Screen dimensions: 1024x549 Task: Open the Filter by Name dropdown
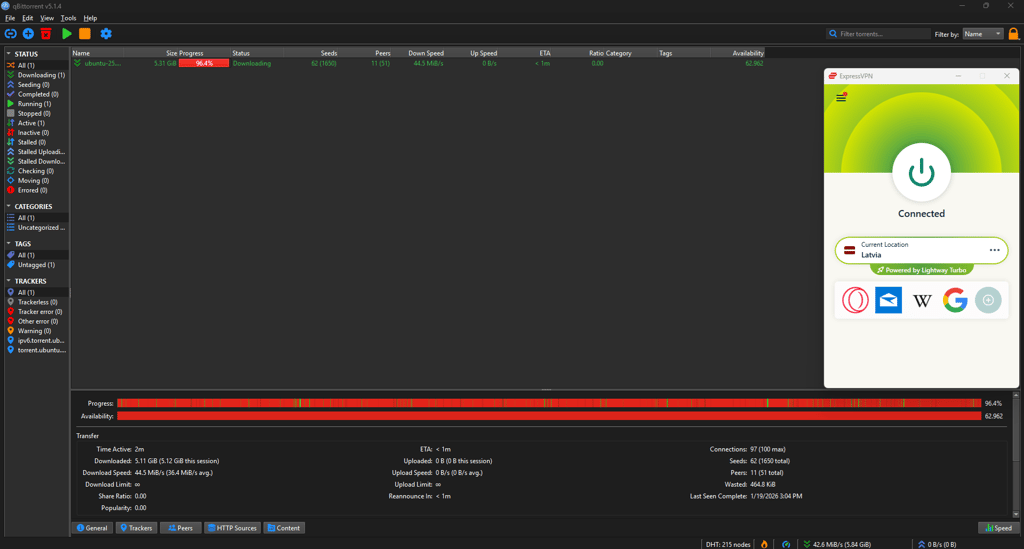coord(982,34)
